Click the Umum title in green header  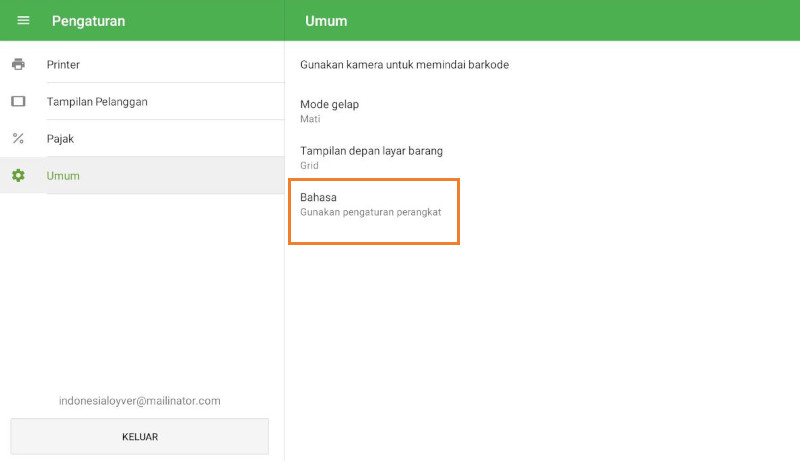pos(326,20)
